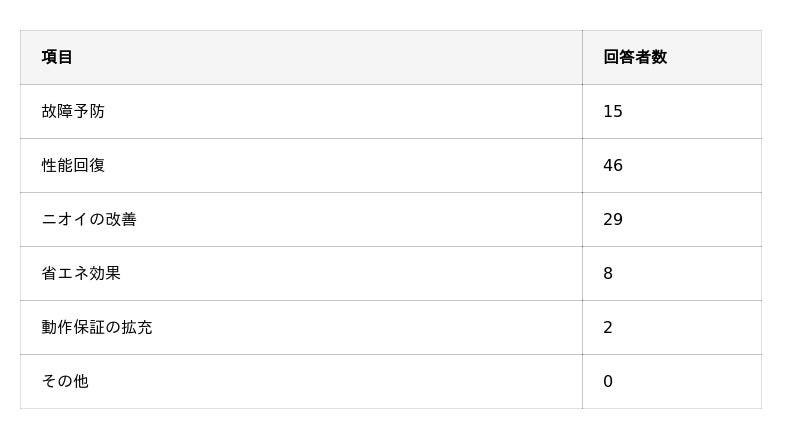Select the その他 cell
Image resolution: width=800 pixels, height=439 pixels.
coord(65,381)
